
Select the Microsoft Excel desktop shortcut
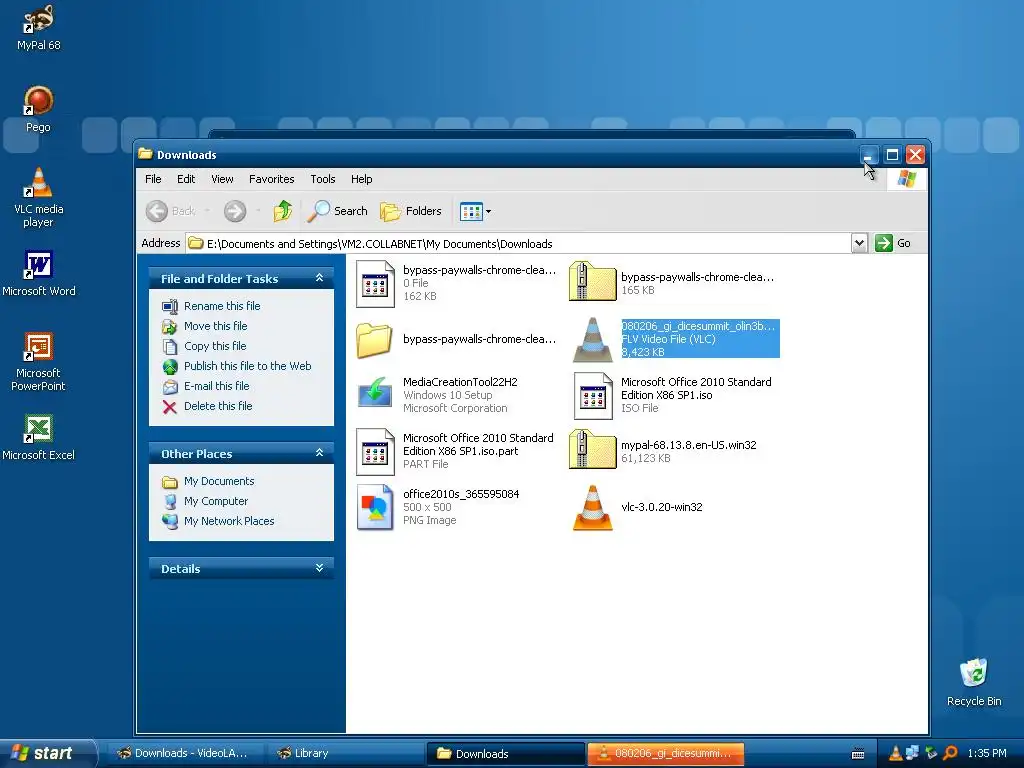click(39, 437)
